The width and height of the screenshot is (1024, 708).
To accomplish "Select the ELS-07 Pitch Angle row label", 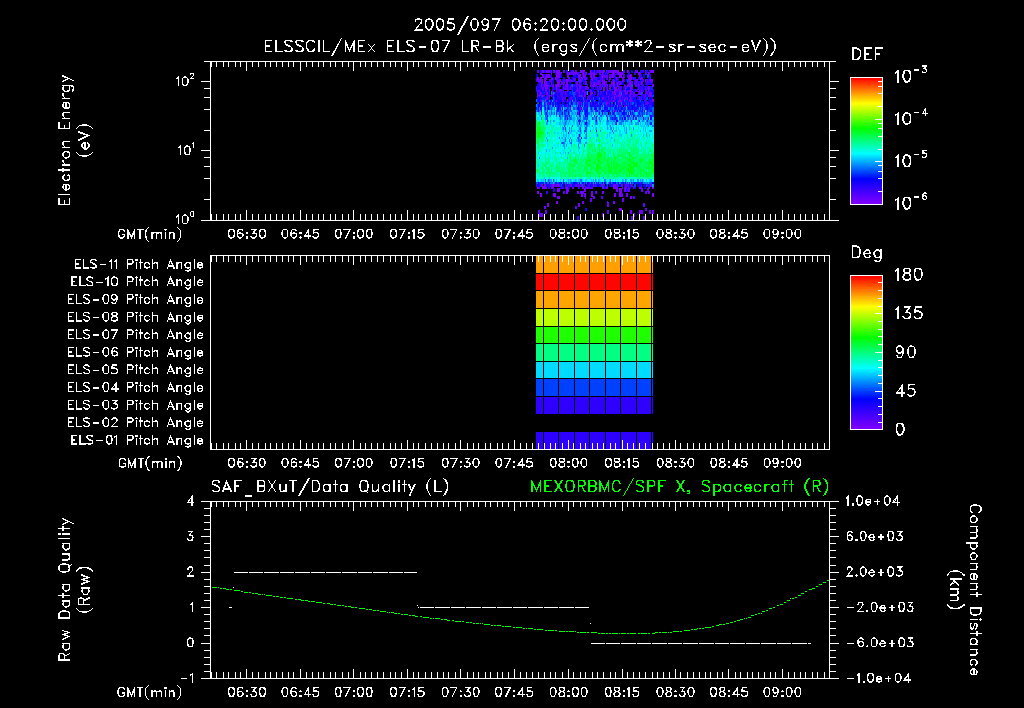I will [x=135, y=335].
